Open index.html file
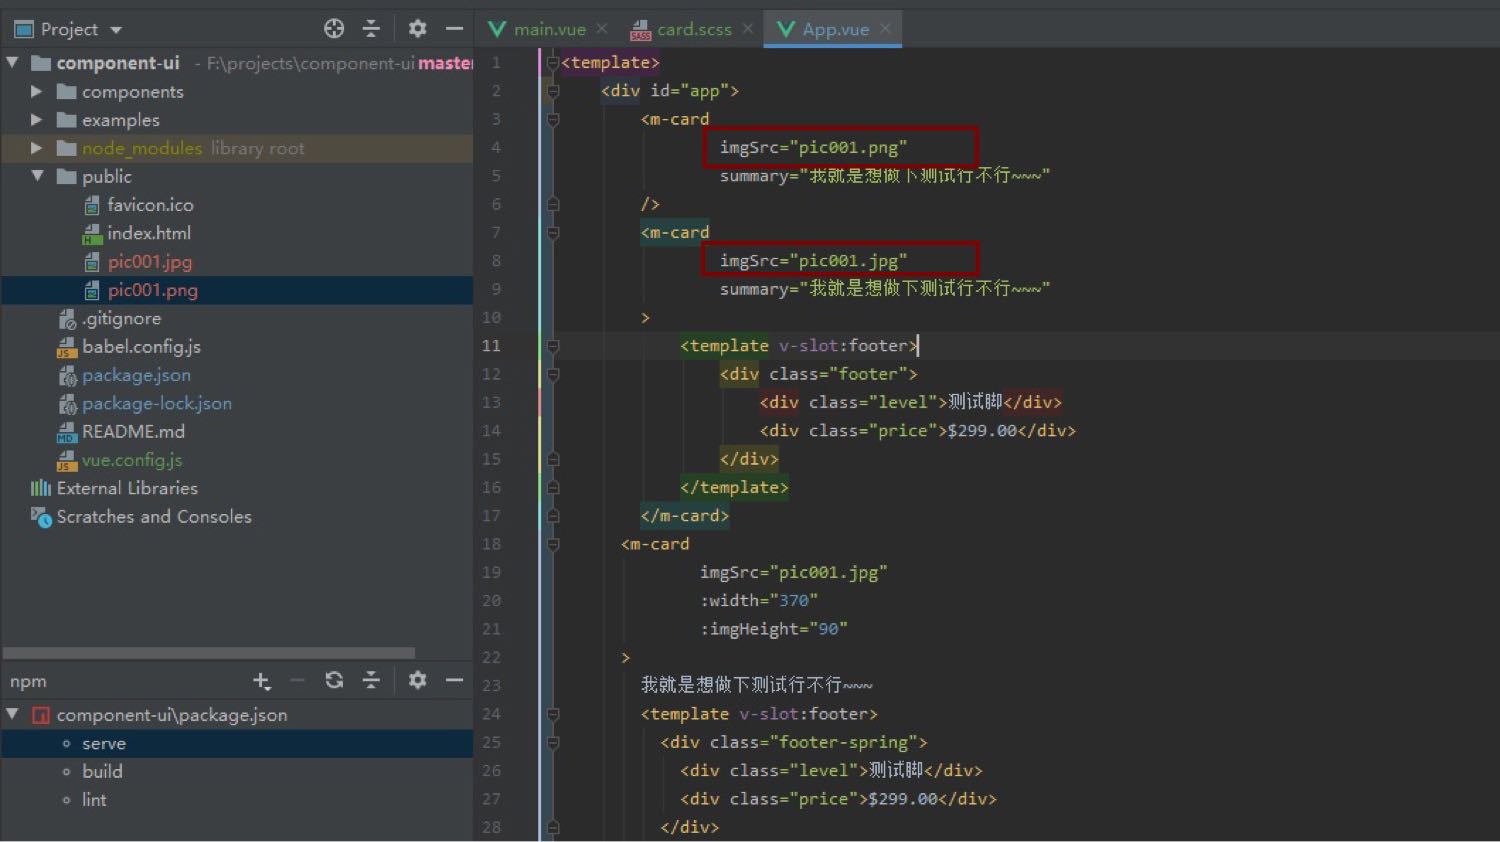This screenshot has height=842, width=1500. (148, 233)
